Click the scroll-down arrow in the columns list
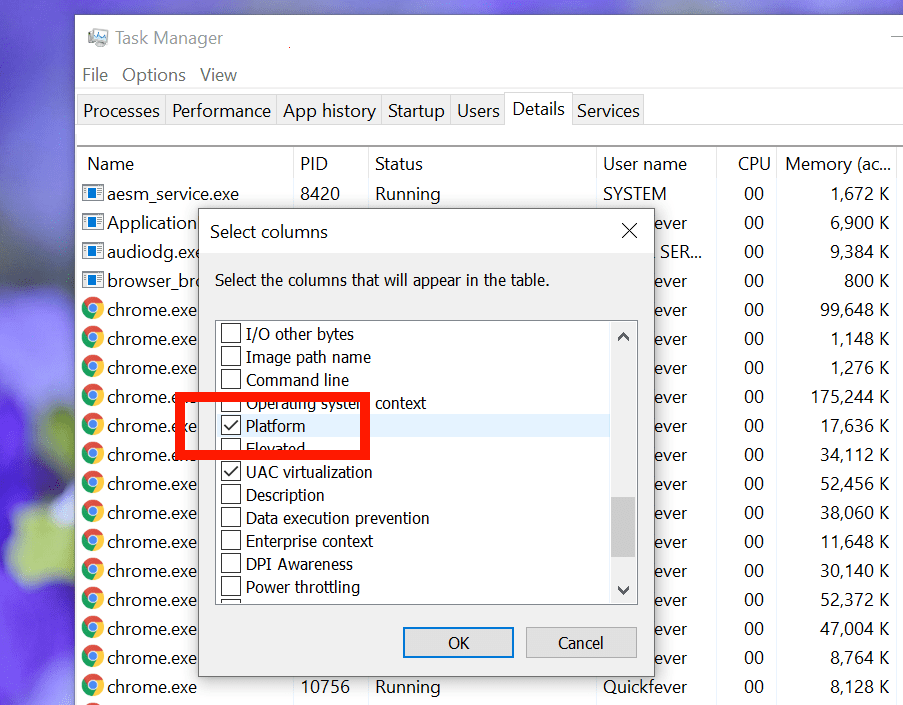 (622, 590)
